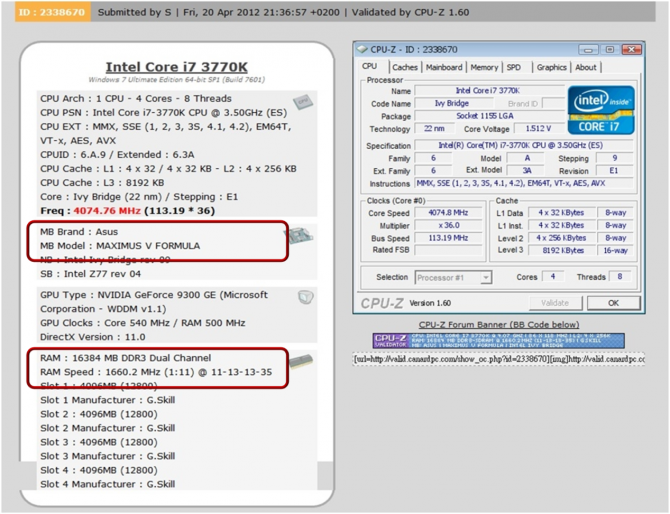Click the DirectX Version : 11.0 line
Screen dimensions: 670x514
[x=93, y=337]
